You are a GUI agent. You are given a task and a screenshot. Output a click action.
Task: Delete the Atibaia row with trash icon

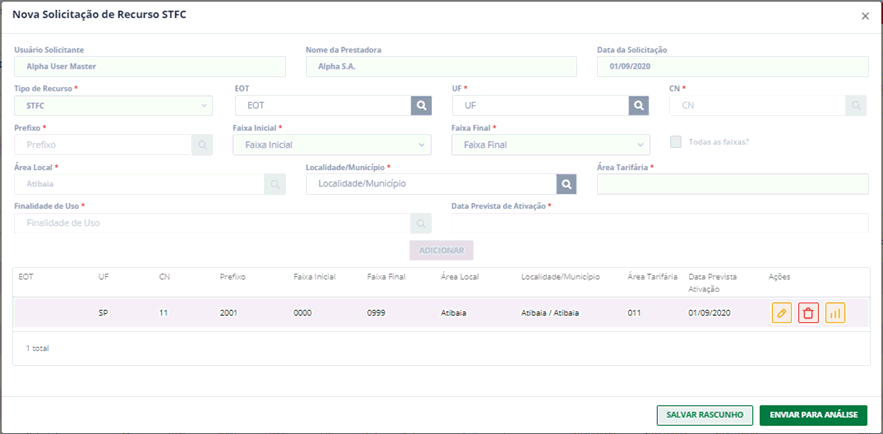[x=808, y=313]
